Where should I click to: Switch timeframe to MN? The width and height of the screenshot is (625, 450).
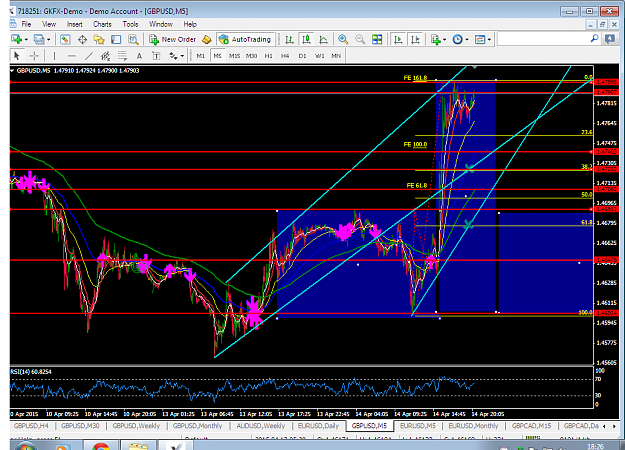[x=336, y=56]
